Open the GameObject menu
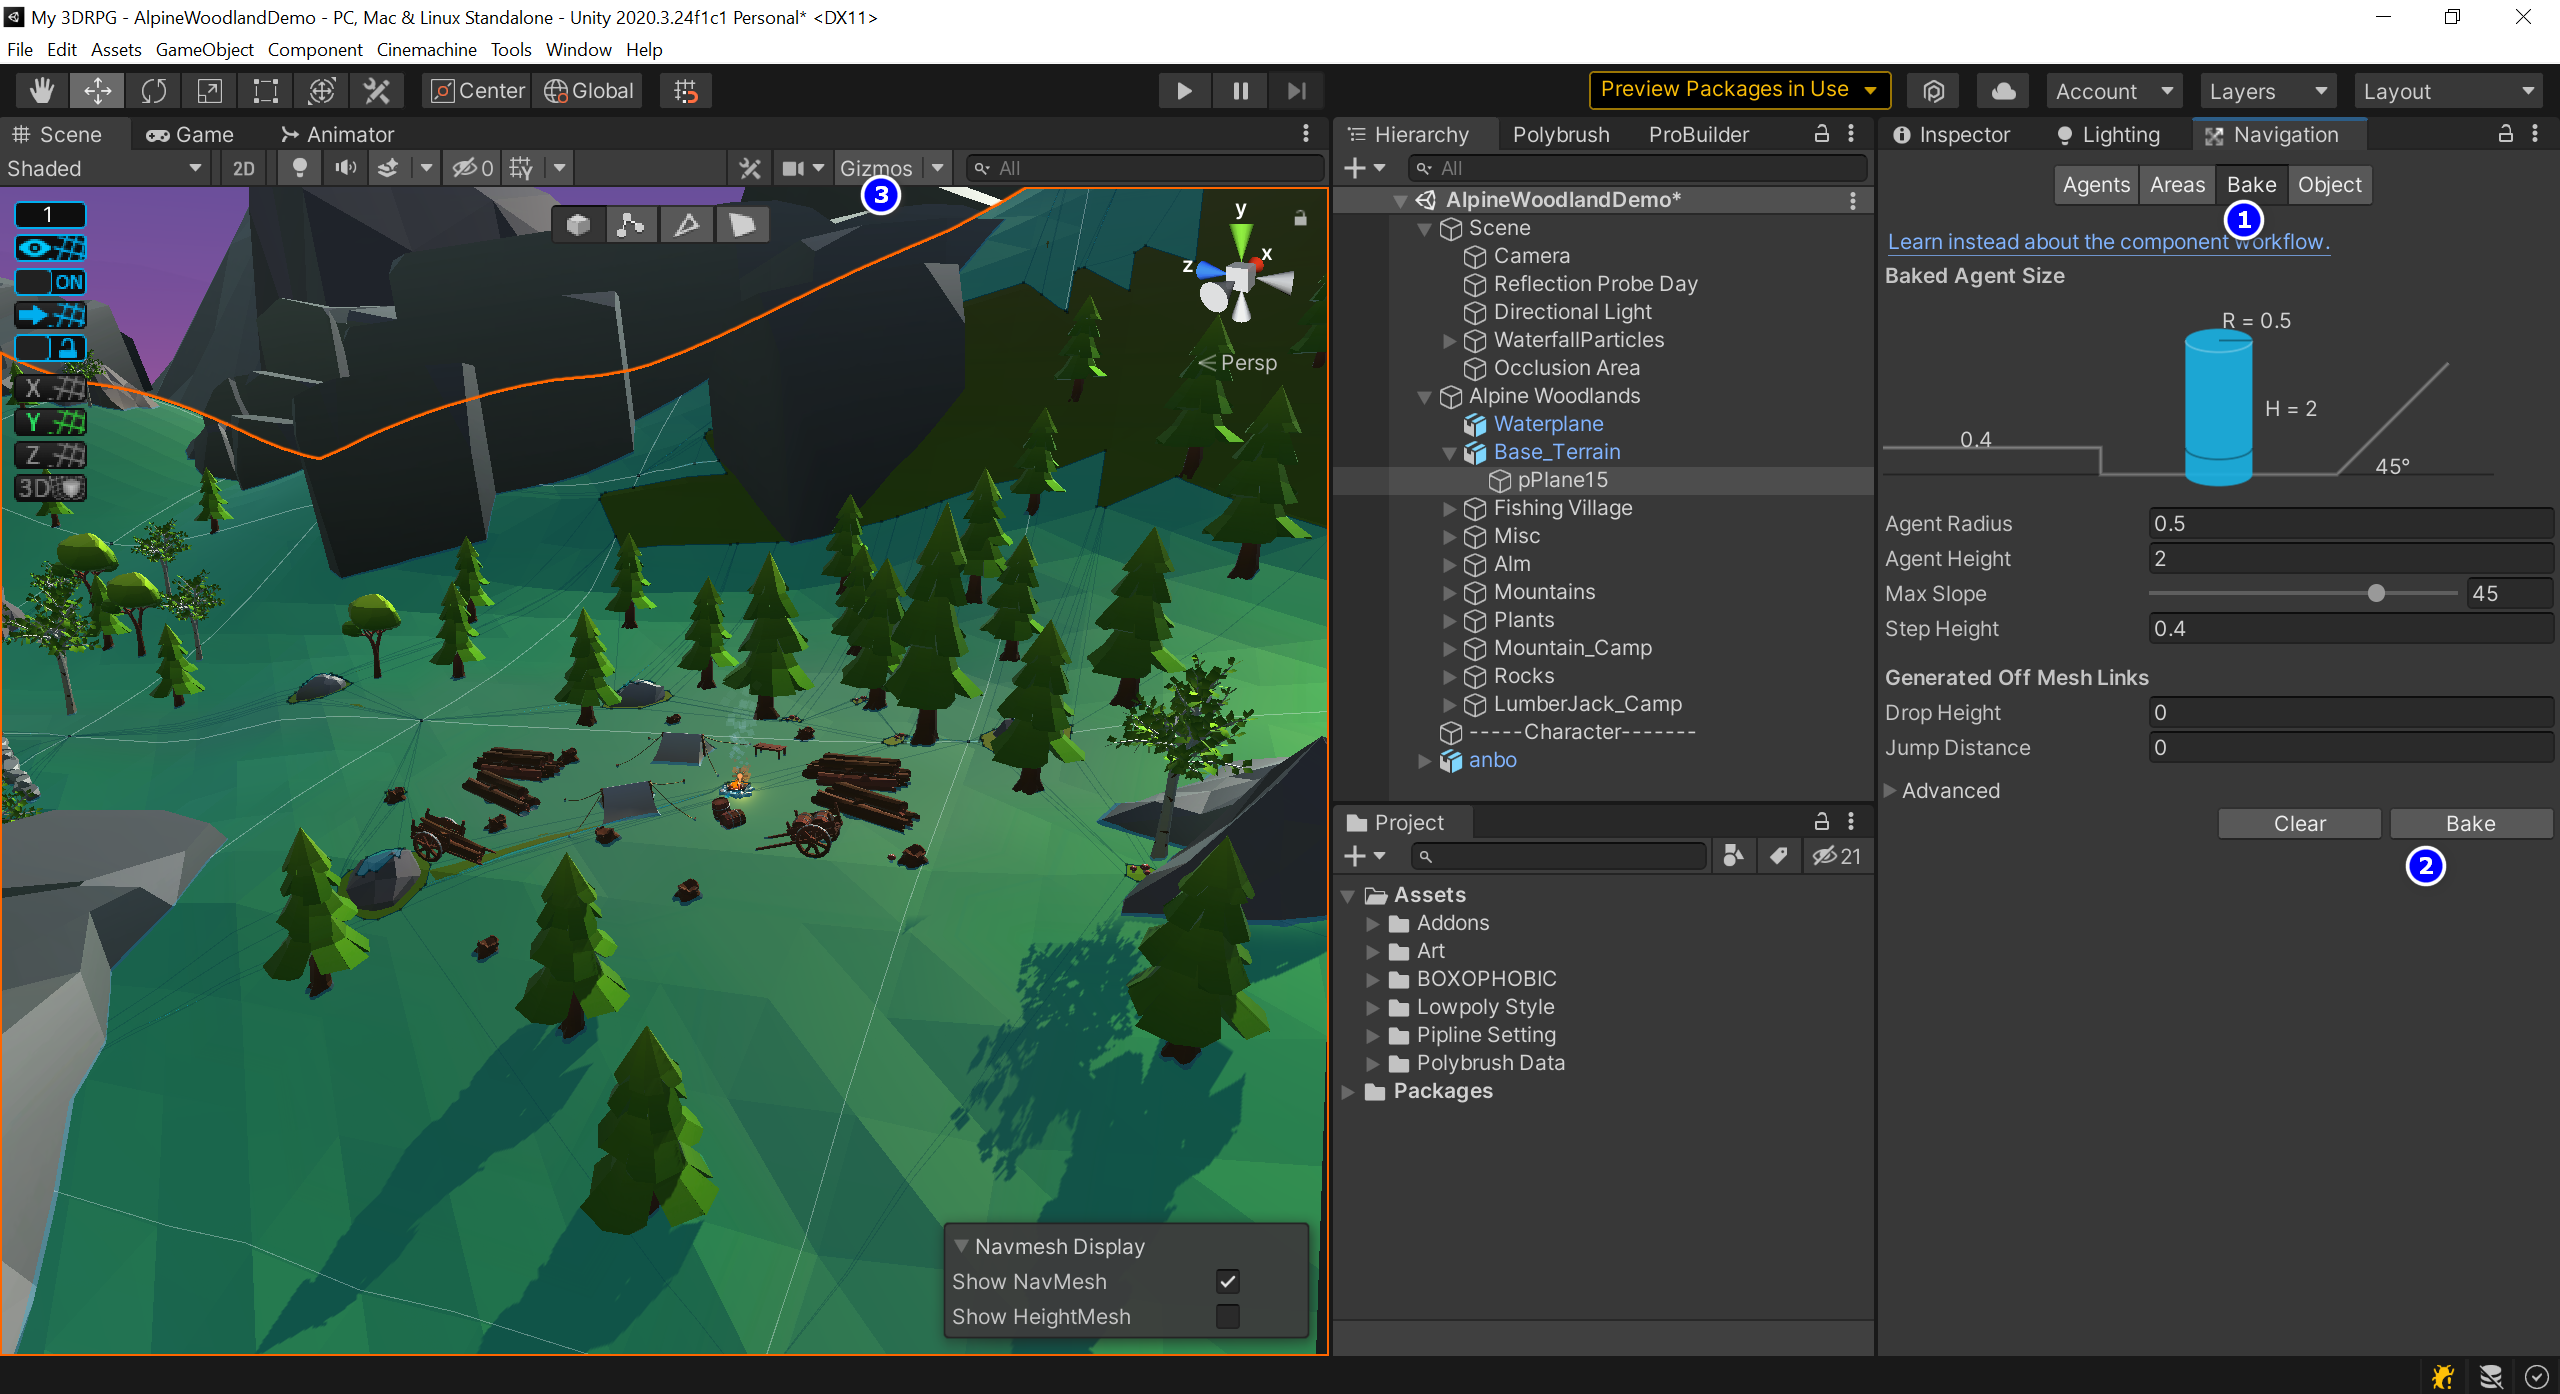This screenshot has height=1394, width=2560. [205, 49]
